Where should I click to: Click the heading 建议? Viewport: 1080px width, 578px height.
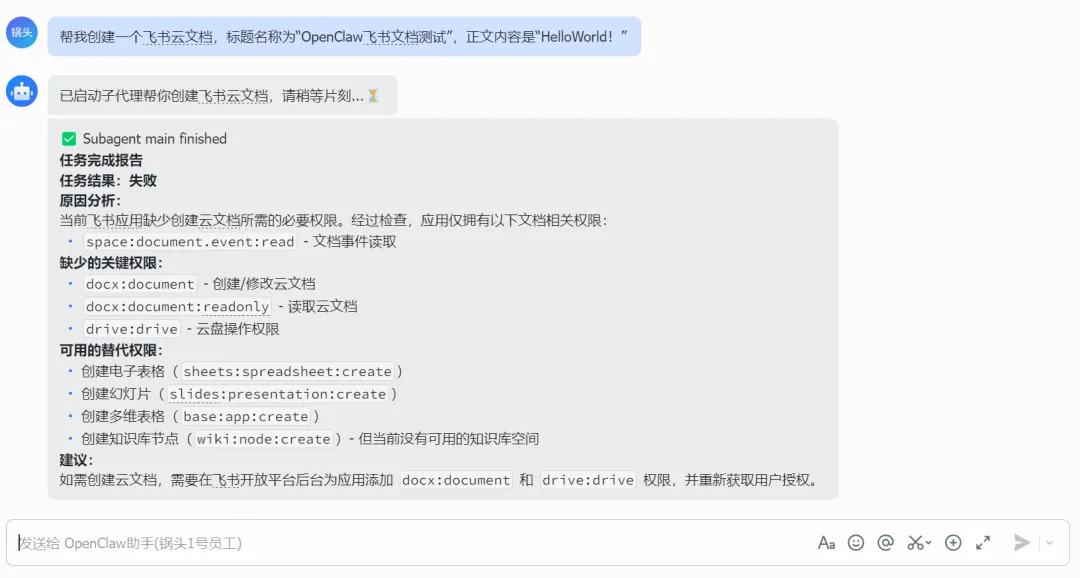(x=76, y=460)
